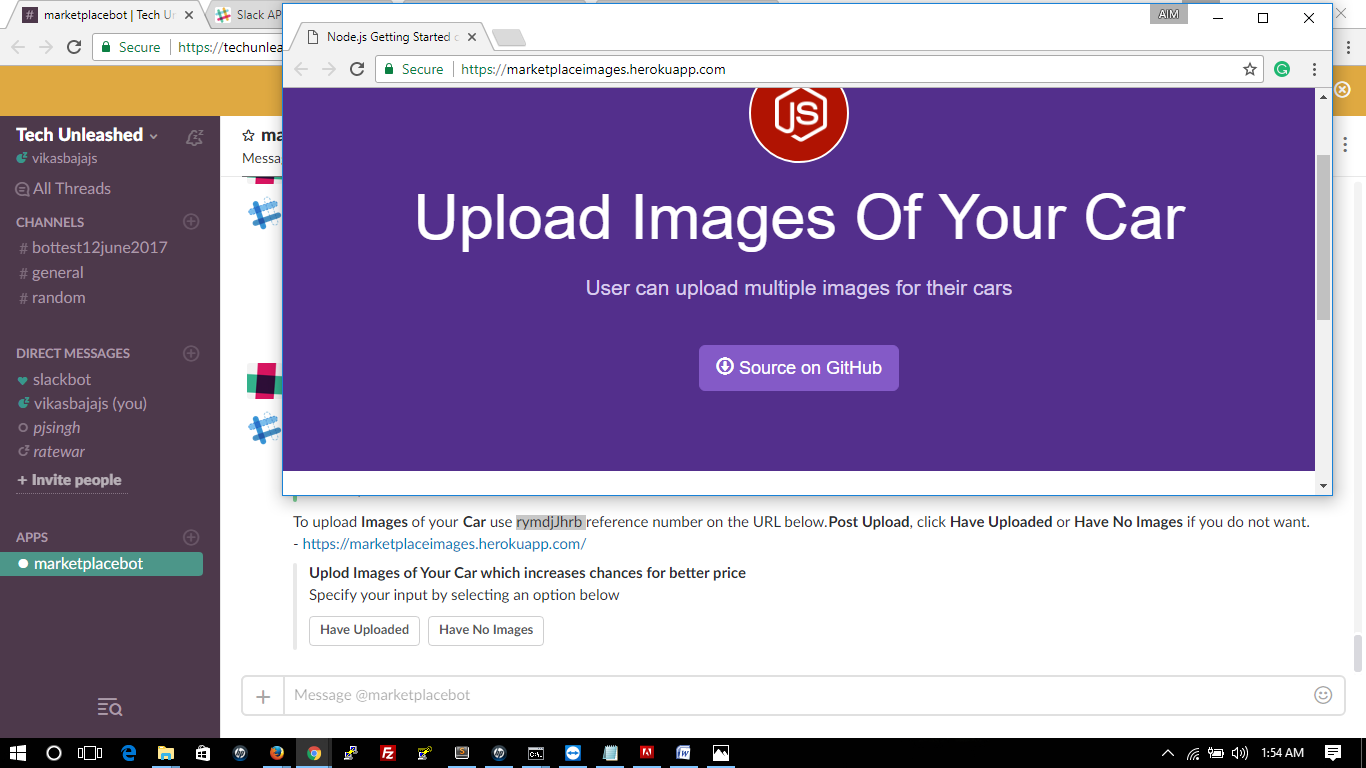Click the Heroku page scrollbar thumb
This screenshot has height=768, width=1366.
[x=1323, y=238]
